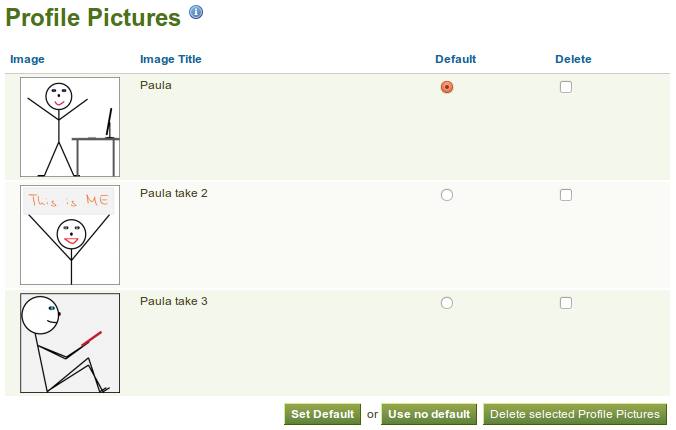Viewport: 676px width, 430px height.
Task: Click the 'Paula take 3' title text
Action: (x=174, y=301)
